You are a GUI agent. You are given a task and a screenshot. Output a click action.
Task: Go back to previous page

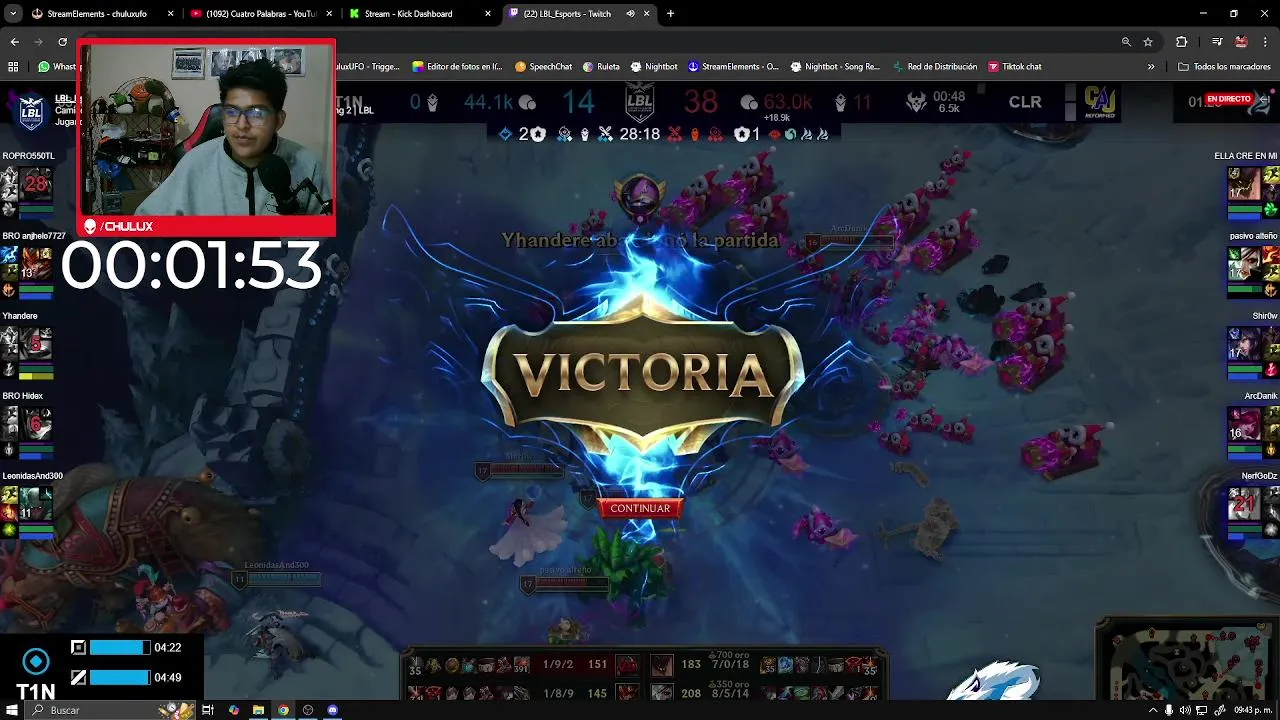[14, 42]
